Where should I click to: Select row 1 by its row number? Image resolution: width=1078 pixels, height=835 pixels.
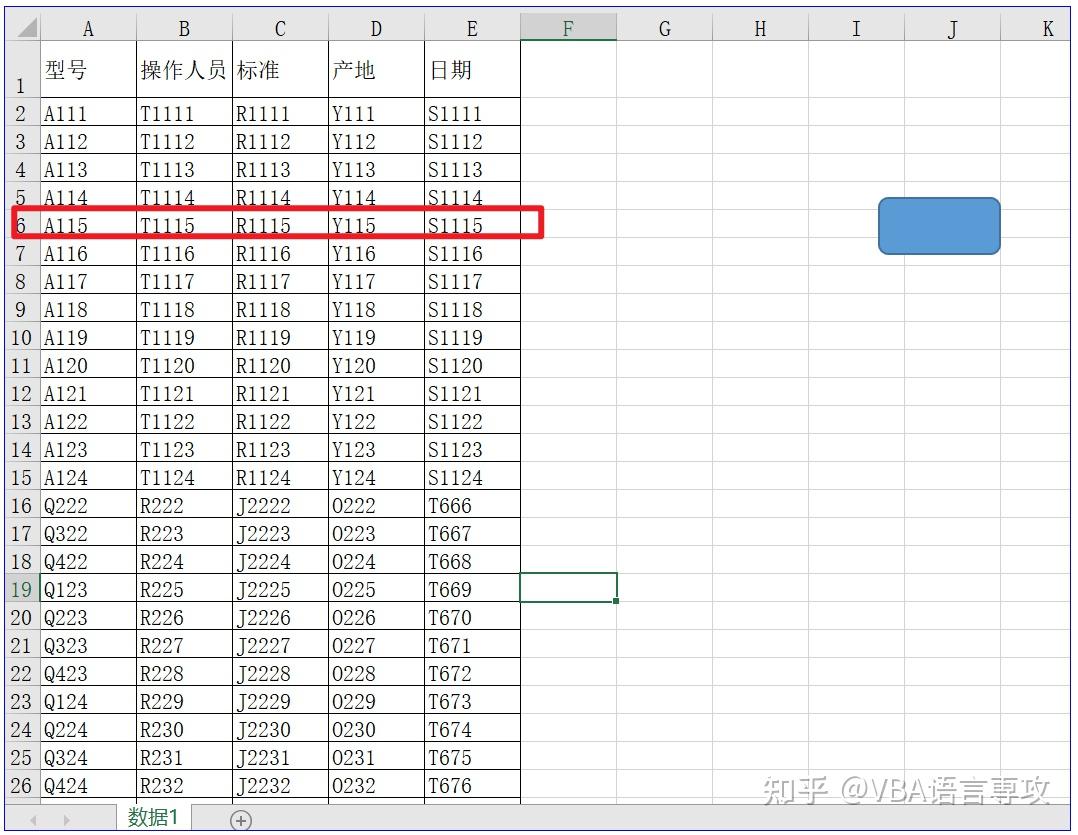coord(20,70)
